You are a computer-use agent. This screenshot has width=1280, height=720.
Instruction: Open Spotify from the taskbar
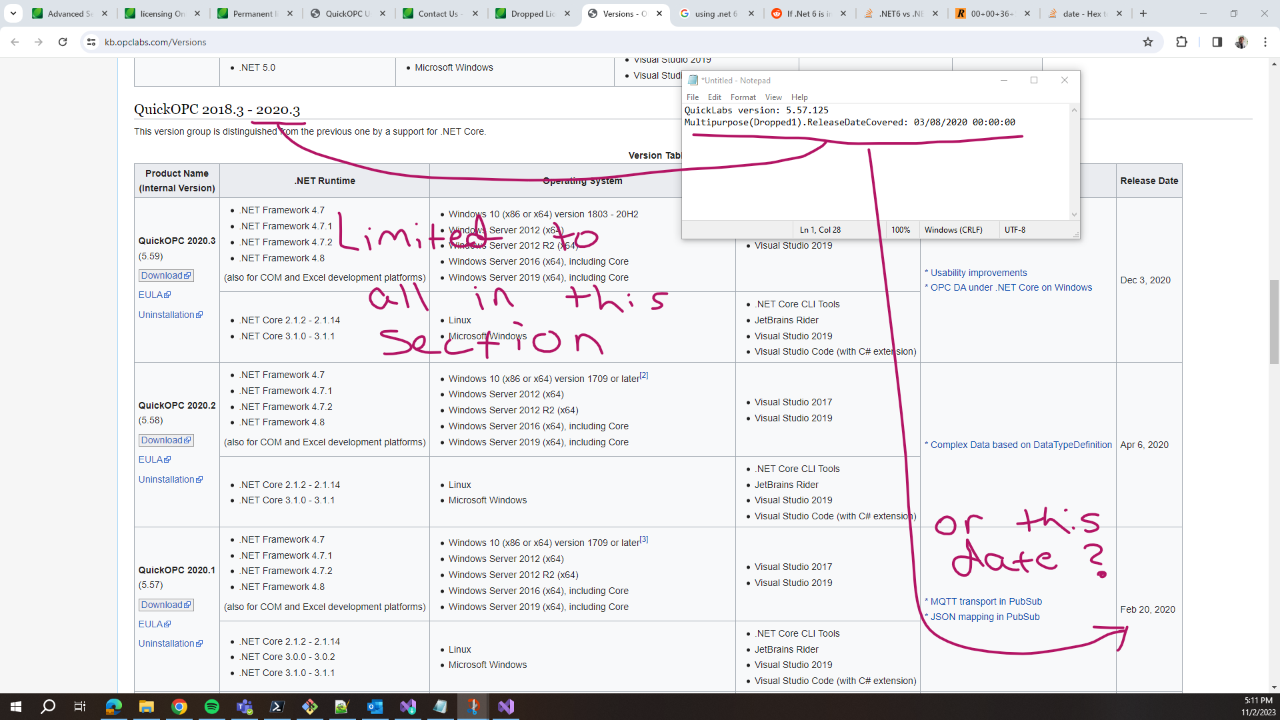(212, 706)
